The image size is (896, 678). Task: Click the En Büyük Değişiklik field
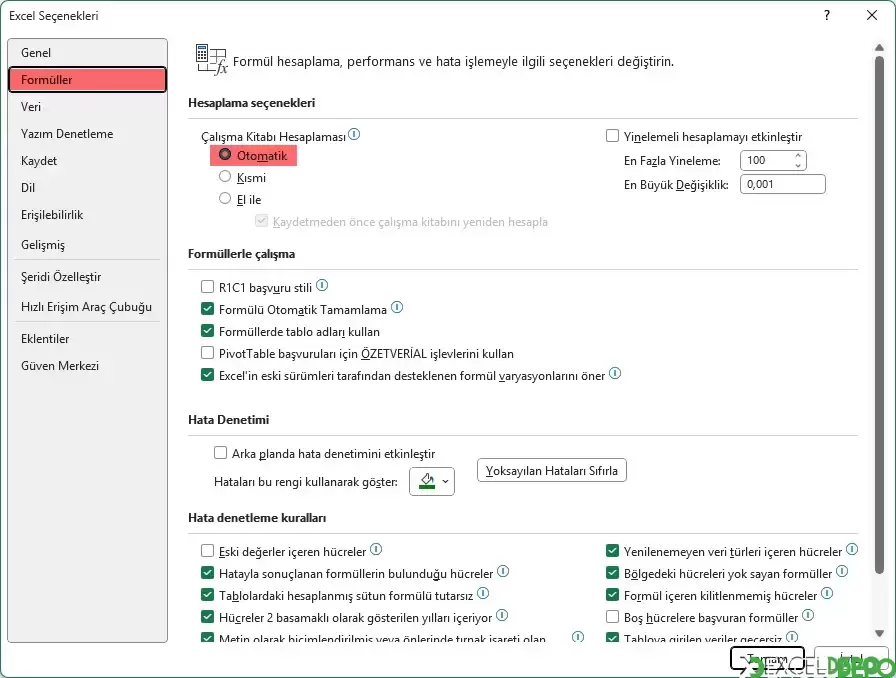pos(783,184)
